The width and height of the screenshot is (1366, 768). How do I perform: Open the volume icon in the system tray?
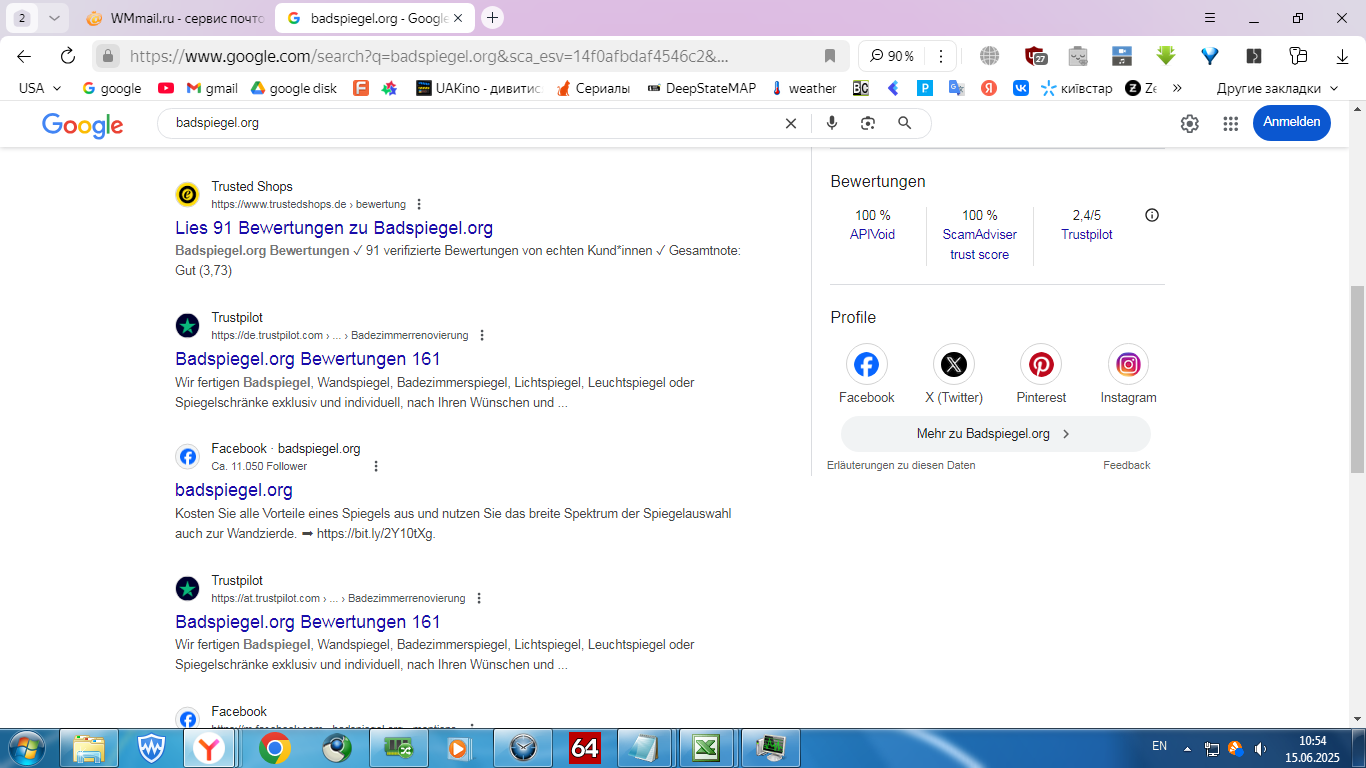[1261, 747]
